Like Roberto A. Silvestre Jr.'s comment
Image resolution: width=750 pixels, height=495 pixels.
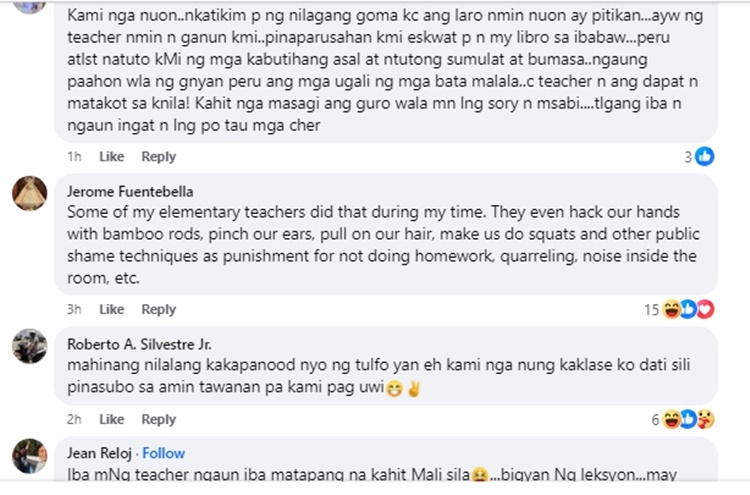pyautogui.click(x=111, y=420)
